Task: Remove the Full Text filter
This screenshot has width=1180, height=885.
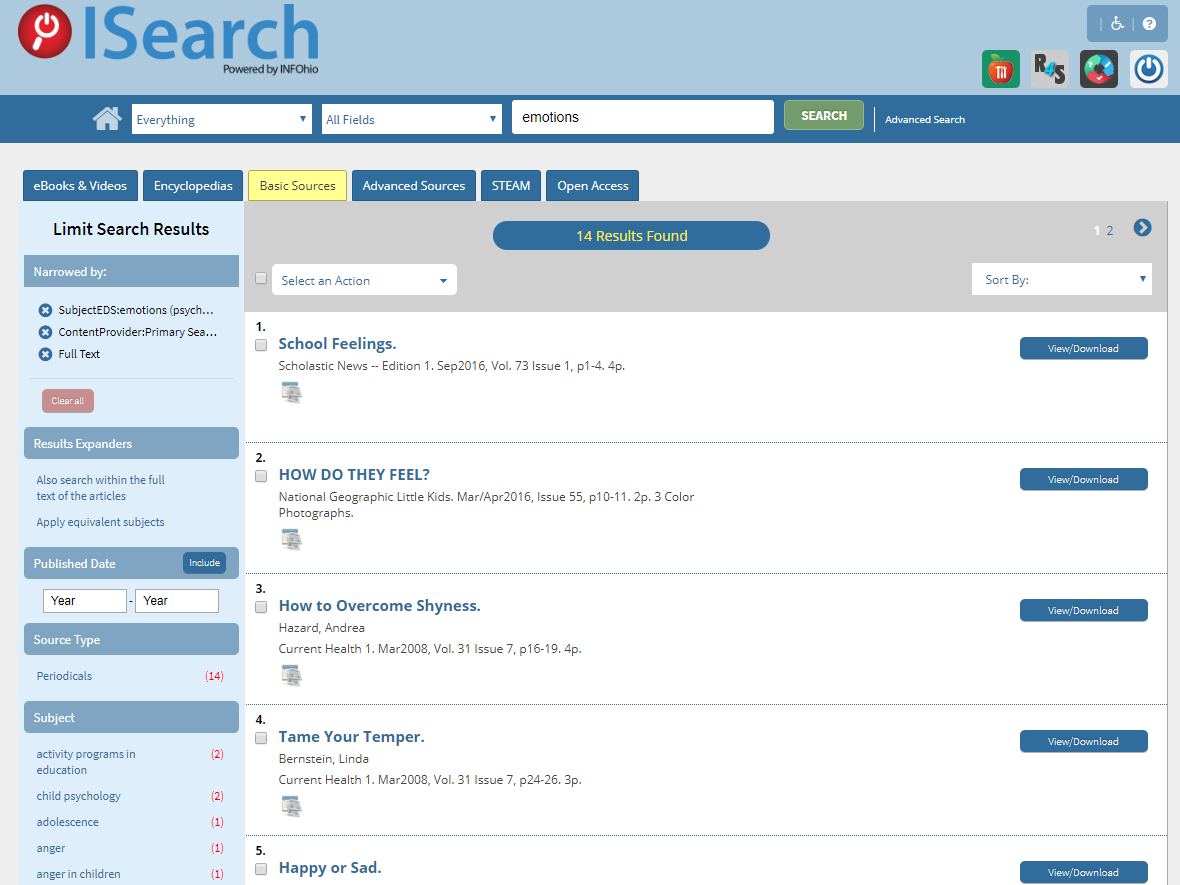Action: [x=45, y=354]
